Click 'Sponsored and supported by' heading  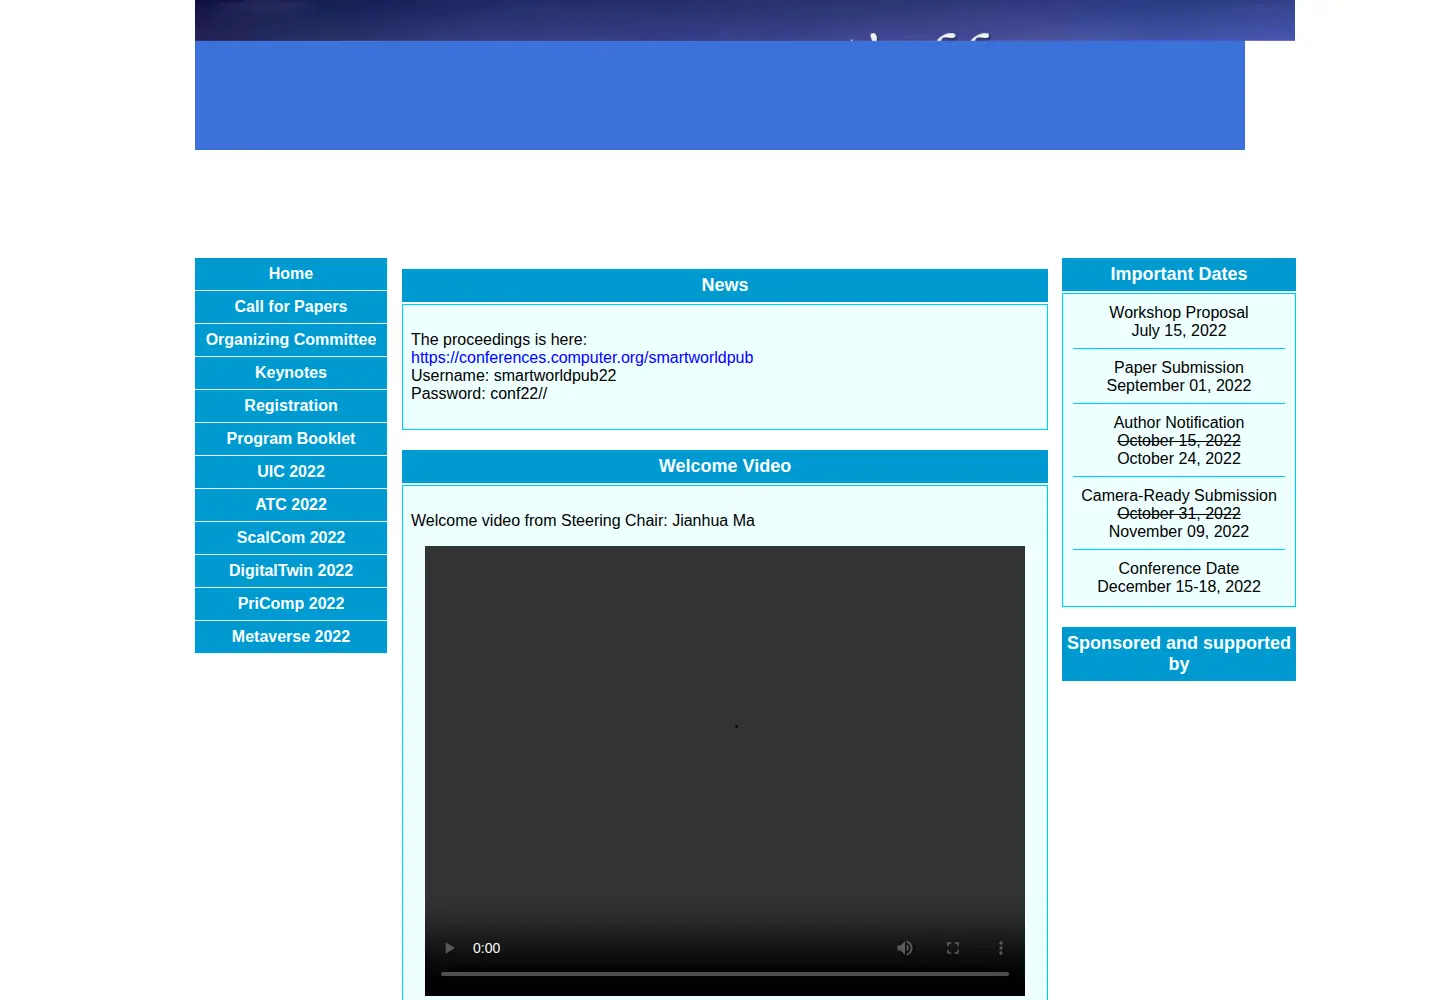tap(1179, 654)
